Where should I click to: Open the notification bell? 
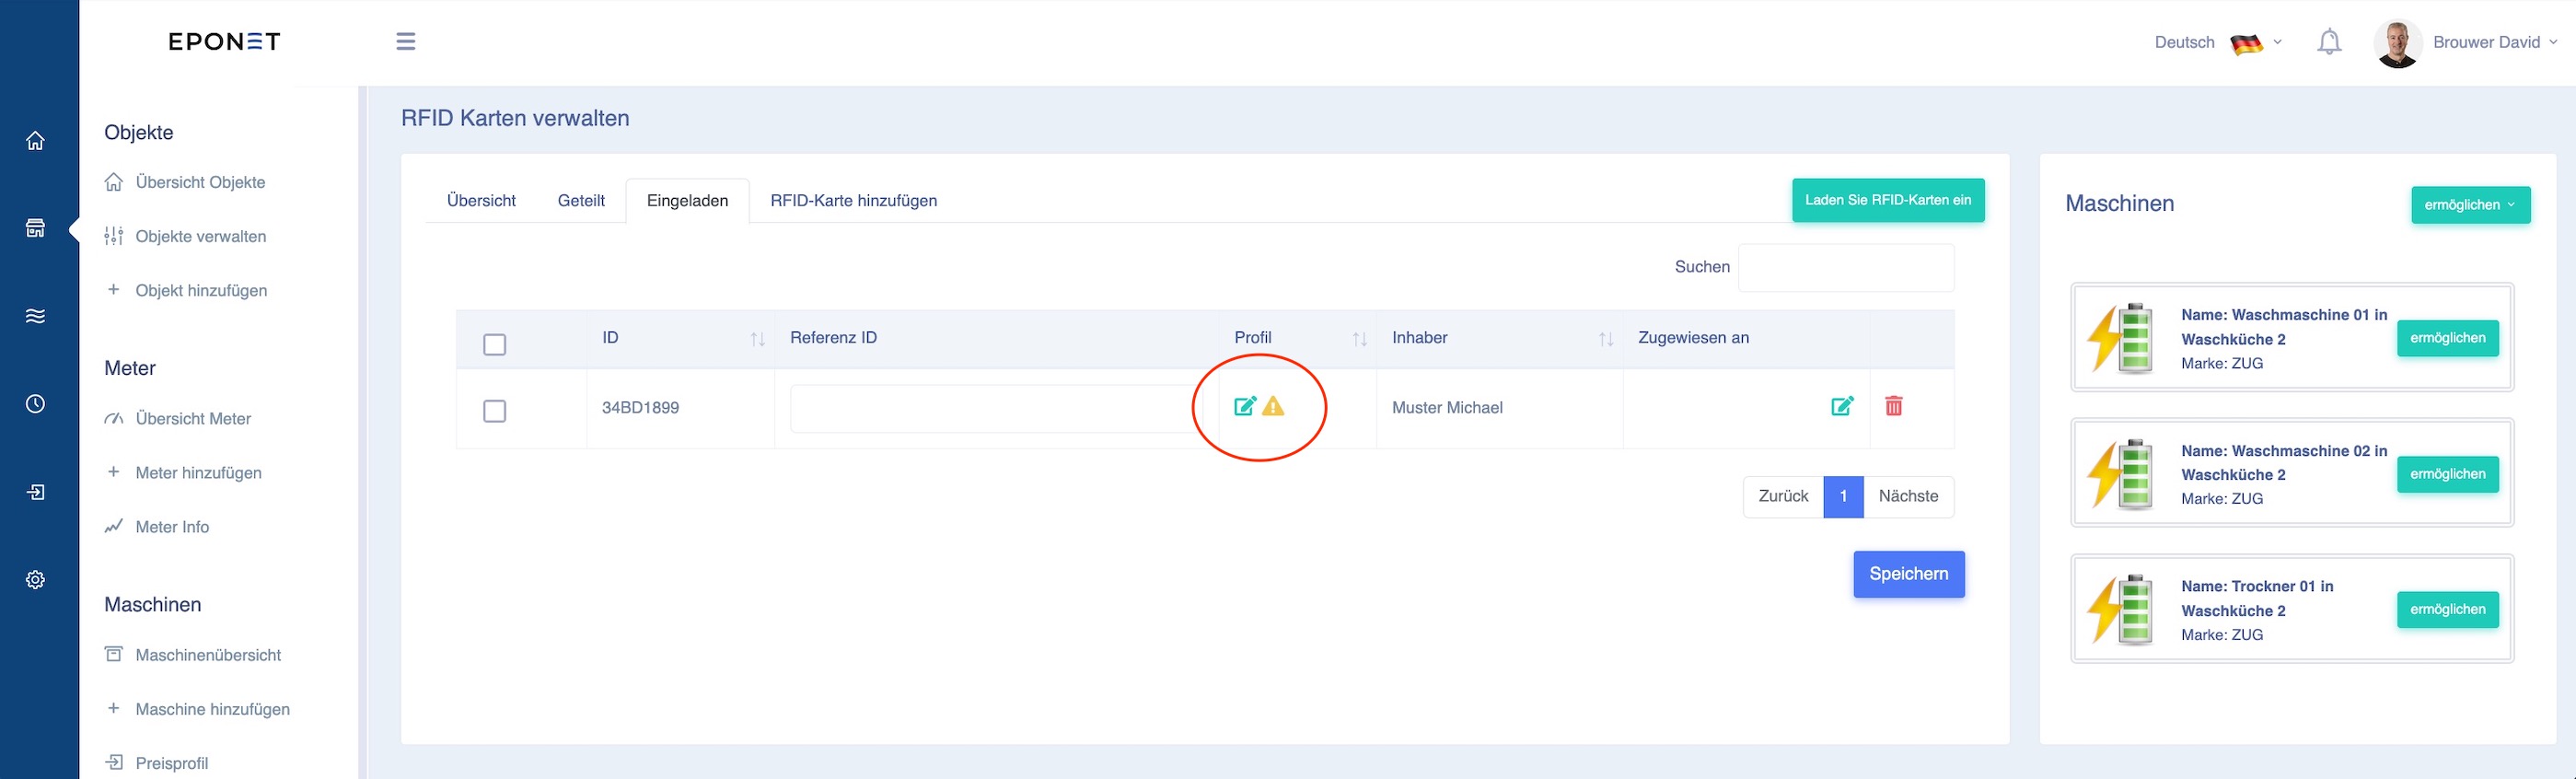point(2329,42)
